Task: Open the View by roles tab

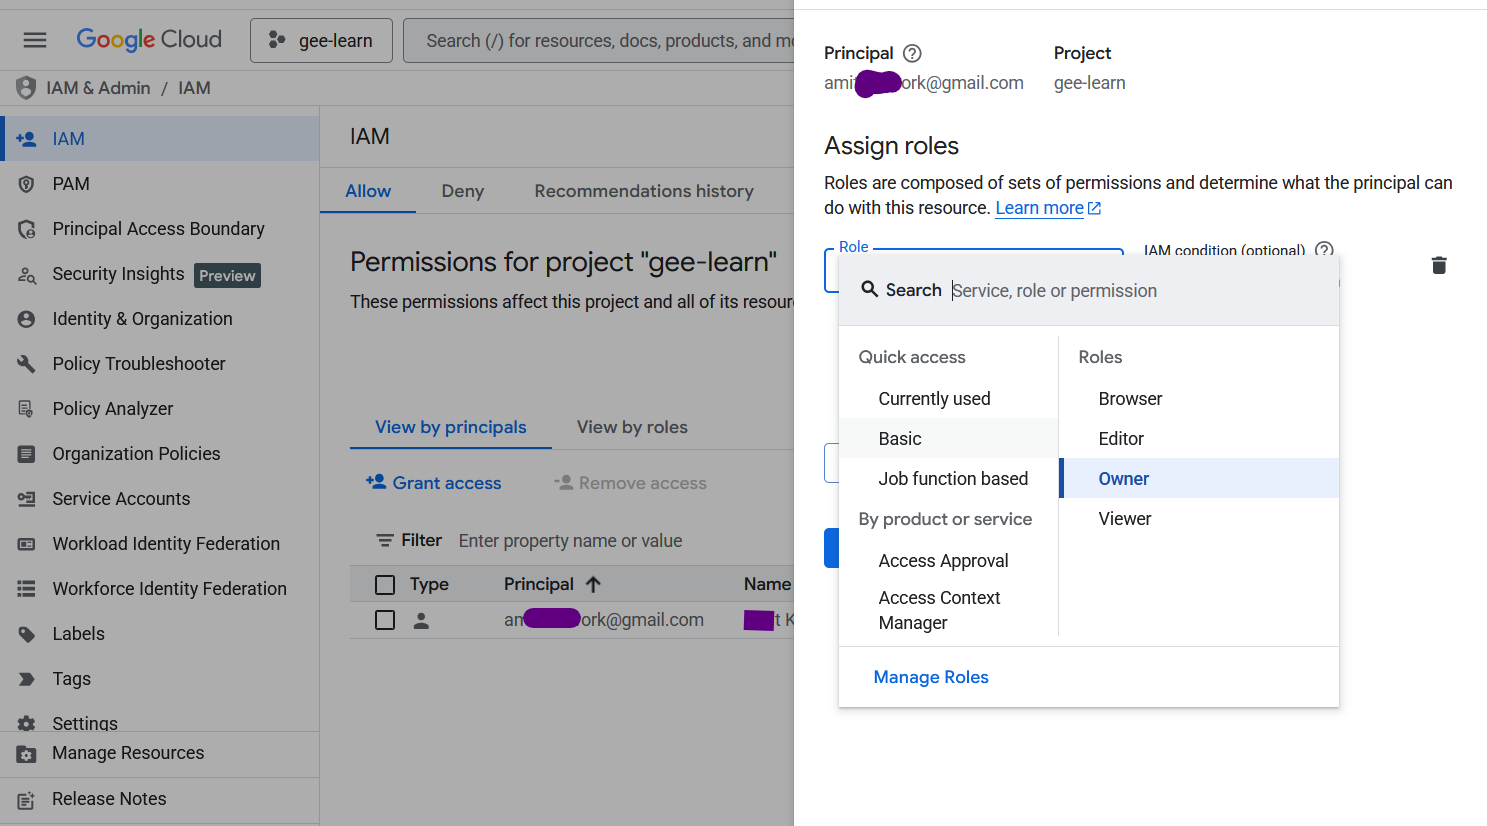Action: tap(631, 426)
